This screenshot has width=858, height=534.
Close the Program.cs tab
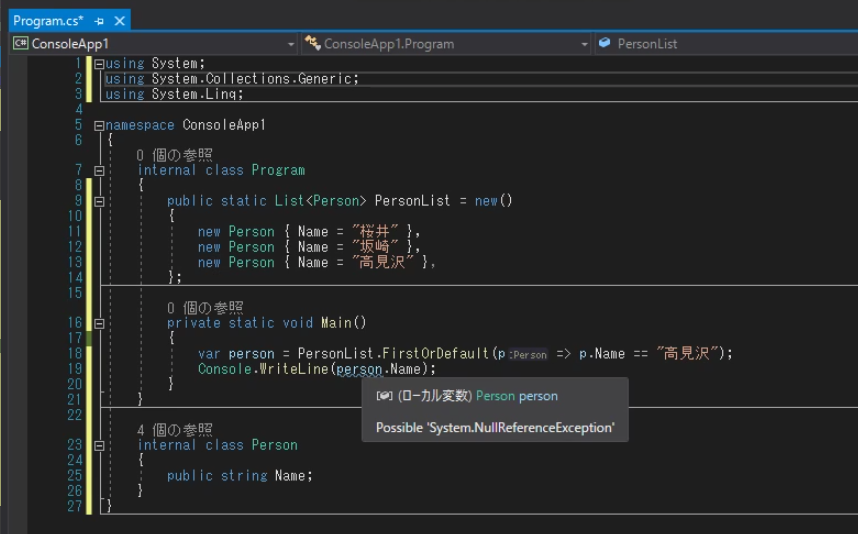click(119, 21)
